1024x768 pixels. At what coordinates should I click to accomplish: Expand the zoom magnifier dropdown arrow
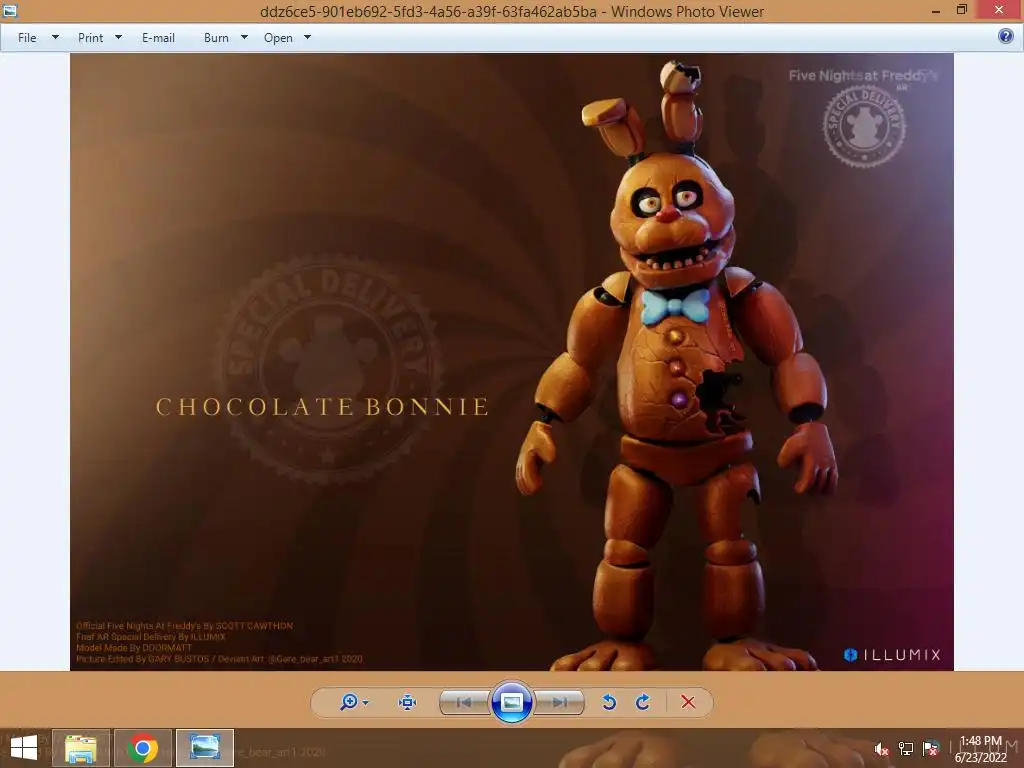pyautogui.click(x=365, y=703)
